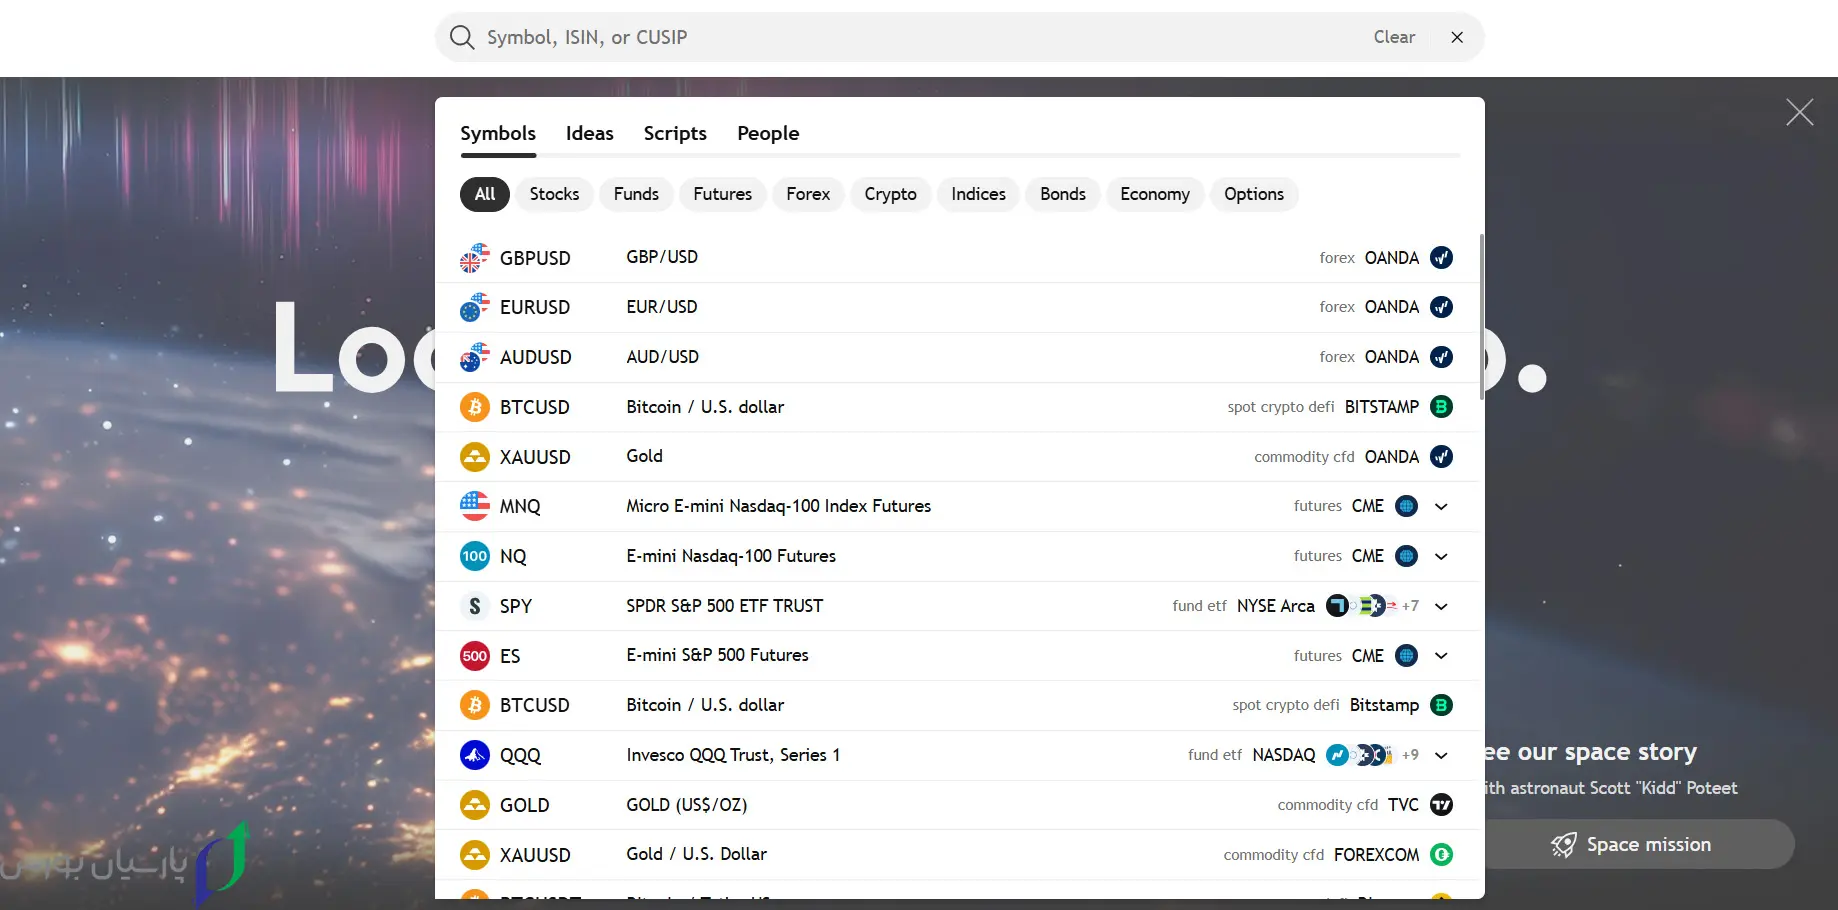The height and width of the screenshot is (910, 1838).
Task: Click the +9 exchanges count in QQQ row
Action: click(1410, 755)
